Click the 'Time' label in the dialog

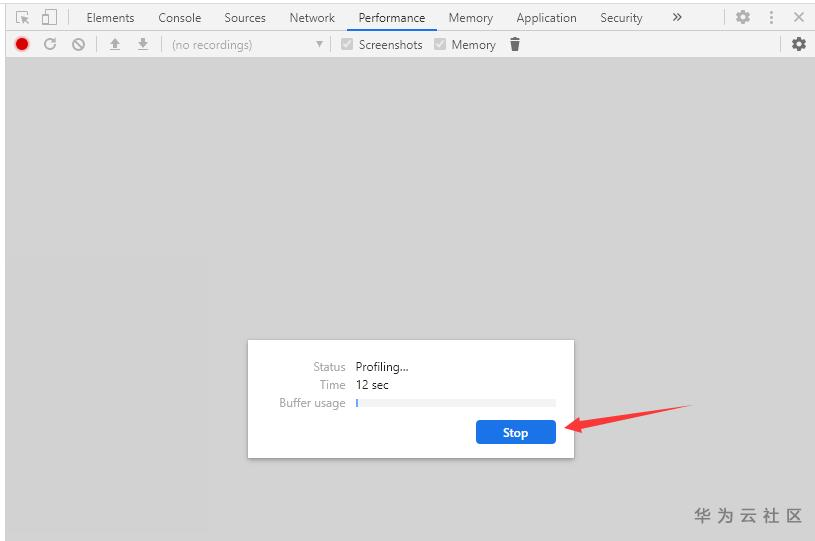pyautogui.click(x=332, y=385)
